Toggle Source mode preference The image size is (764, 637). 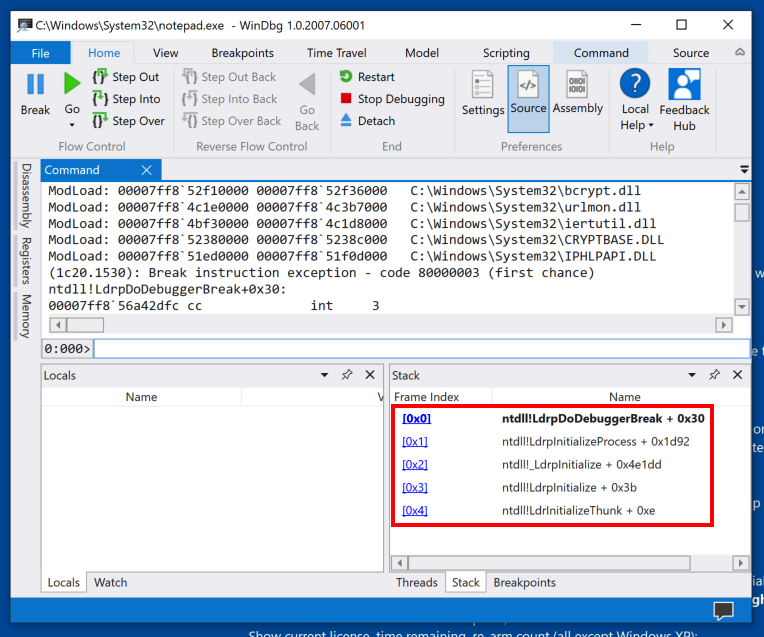point(528,98)
